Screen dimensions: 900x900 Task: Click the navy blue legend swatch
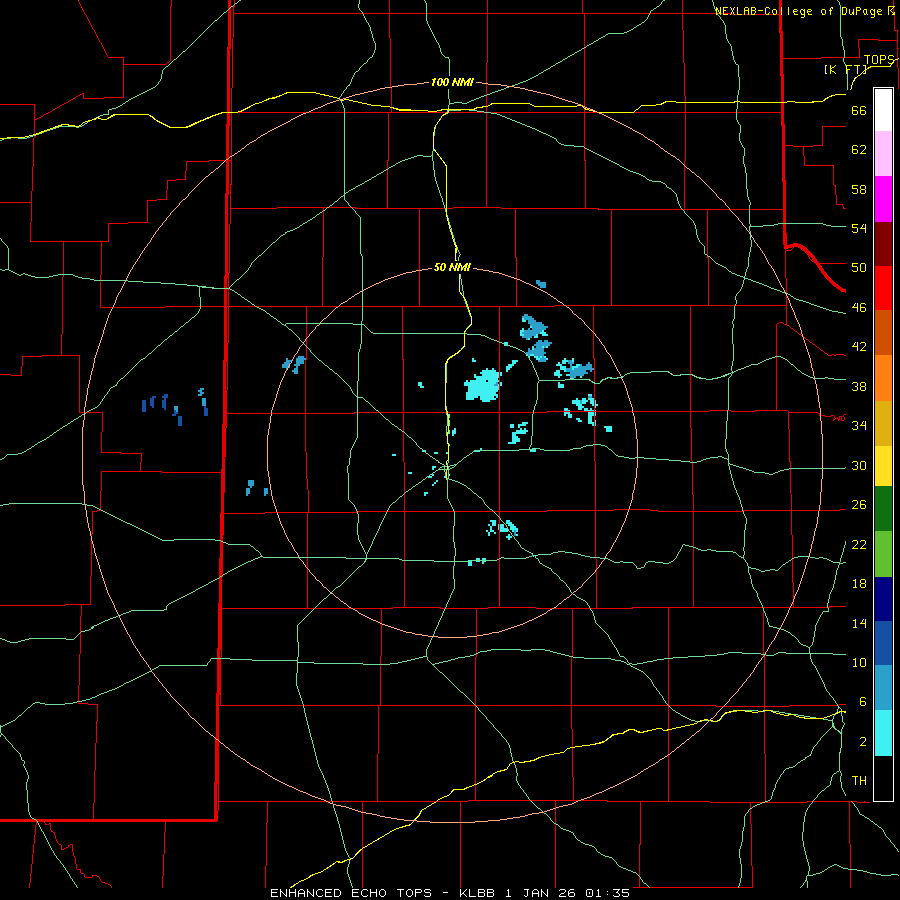coord(883,599)
